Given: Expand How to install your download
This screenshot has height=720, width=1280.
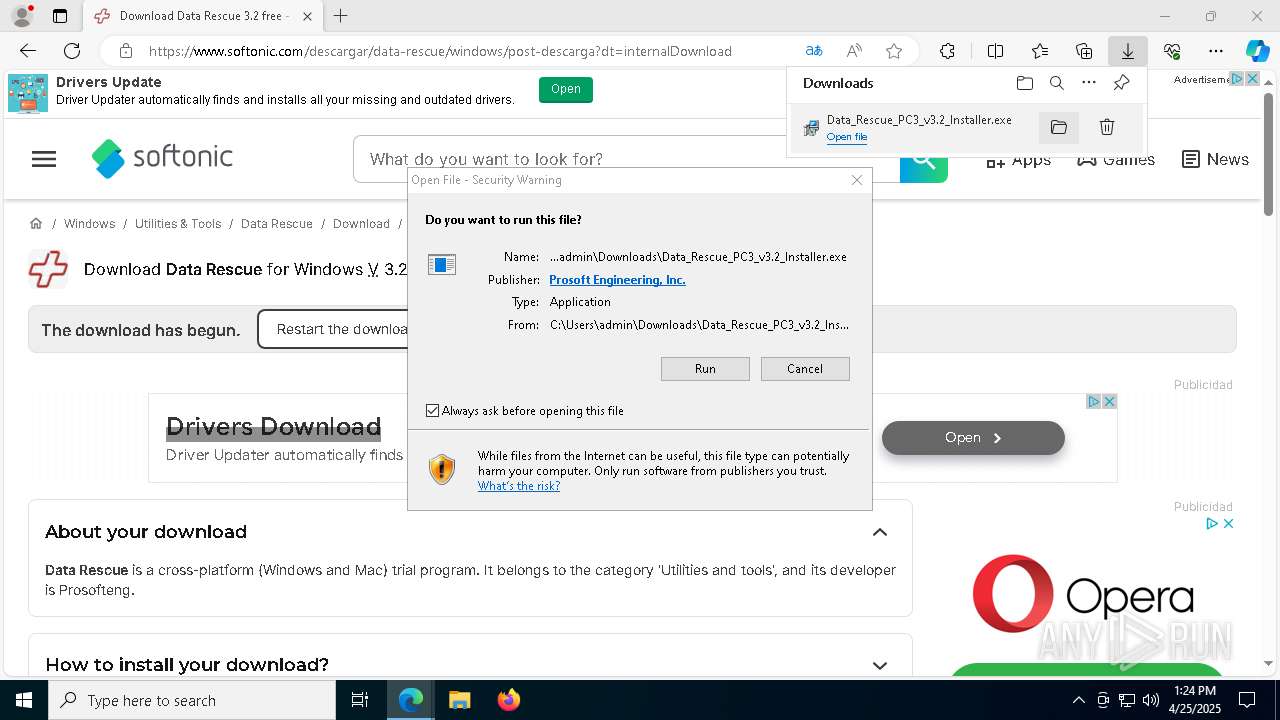Looking at the screenshot, I should pos(880,665).
